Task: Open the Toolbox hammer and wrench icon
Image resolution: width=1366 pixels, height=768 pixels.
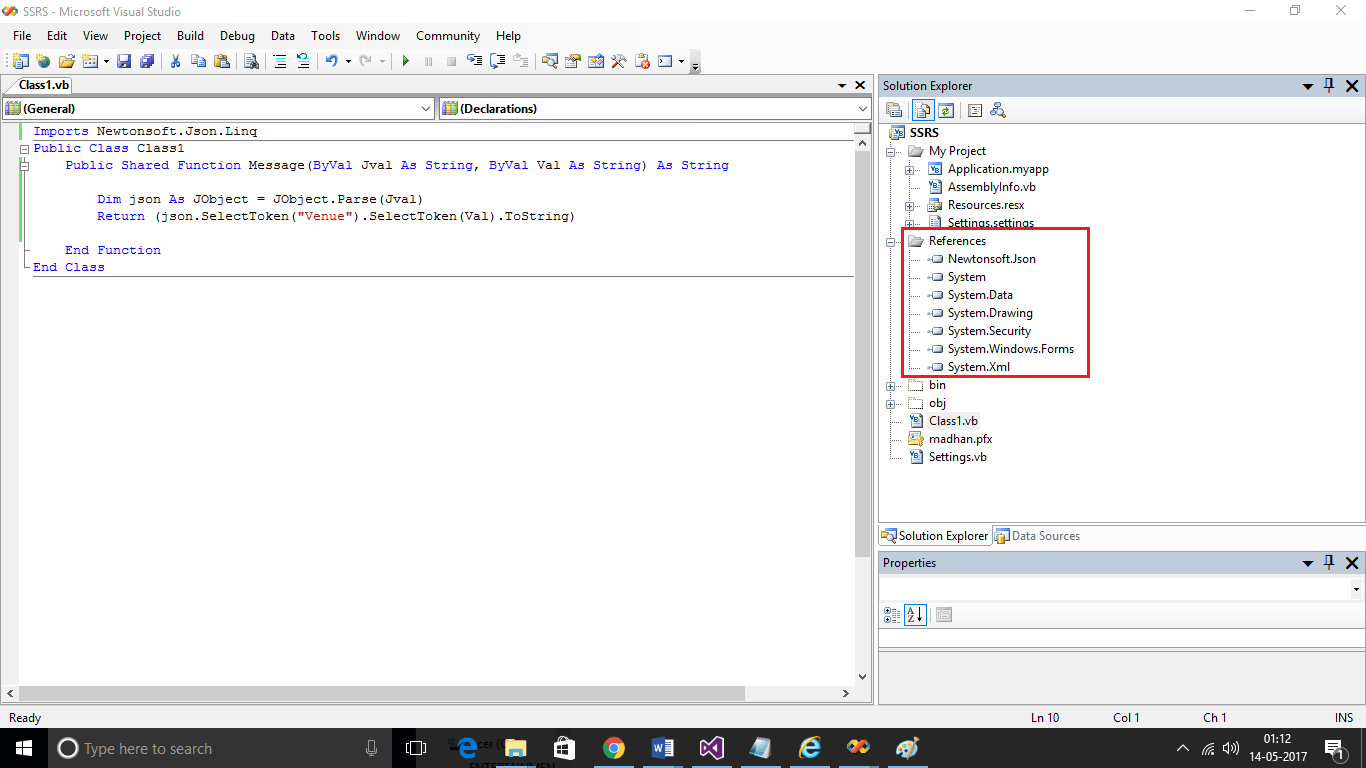Action: pos(619,61)
